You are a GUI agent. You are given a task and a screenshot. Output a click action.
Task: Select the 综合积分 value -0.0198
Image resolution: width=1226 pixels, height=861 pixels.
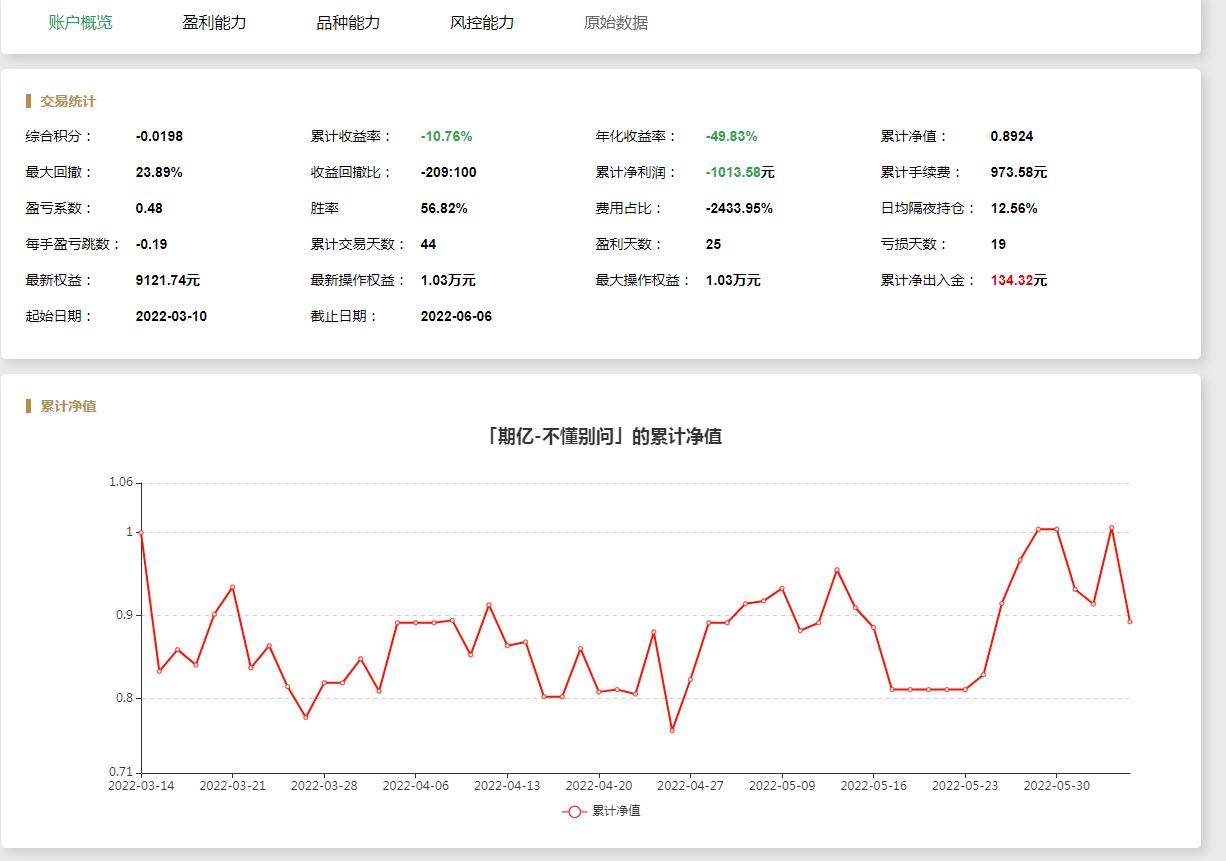(159, 136)
